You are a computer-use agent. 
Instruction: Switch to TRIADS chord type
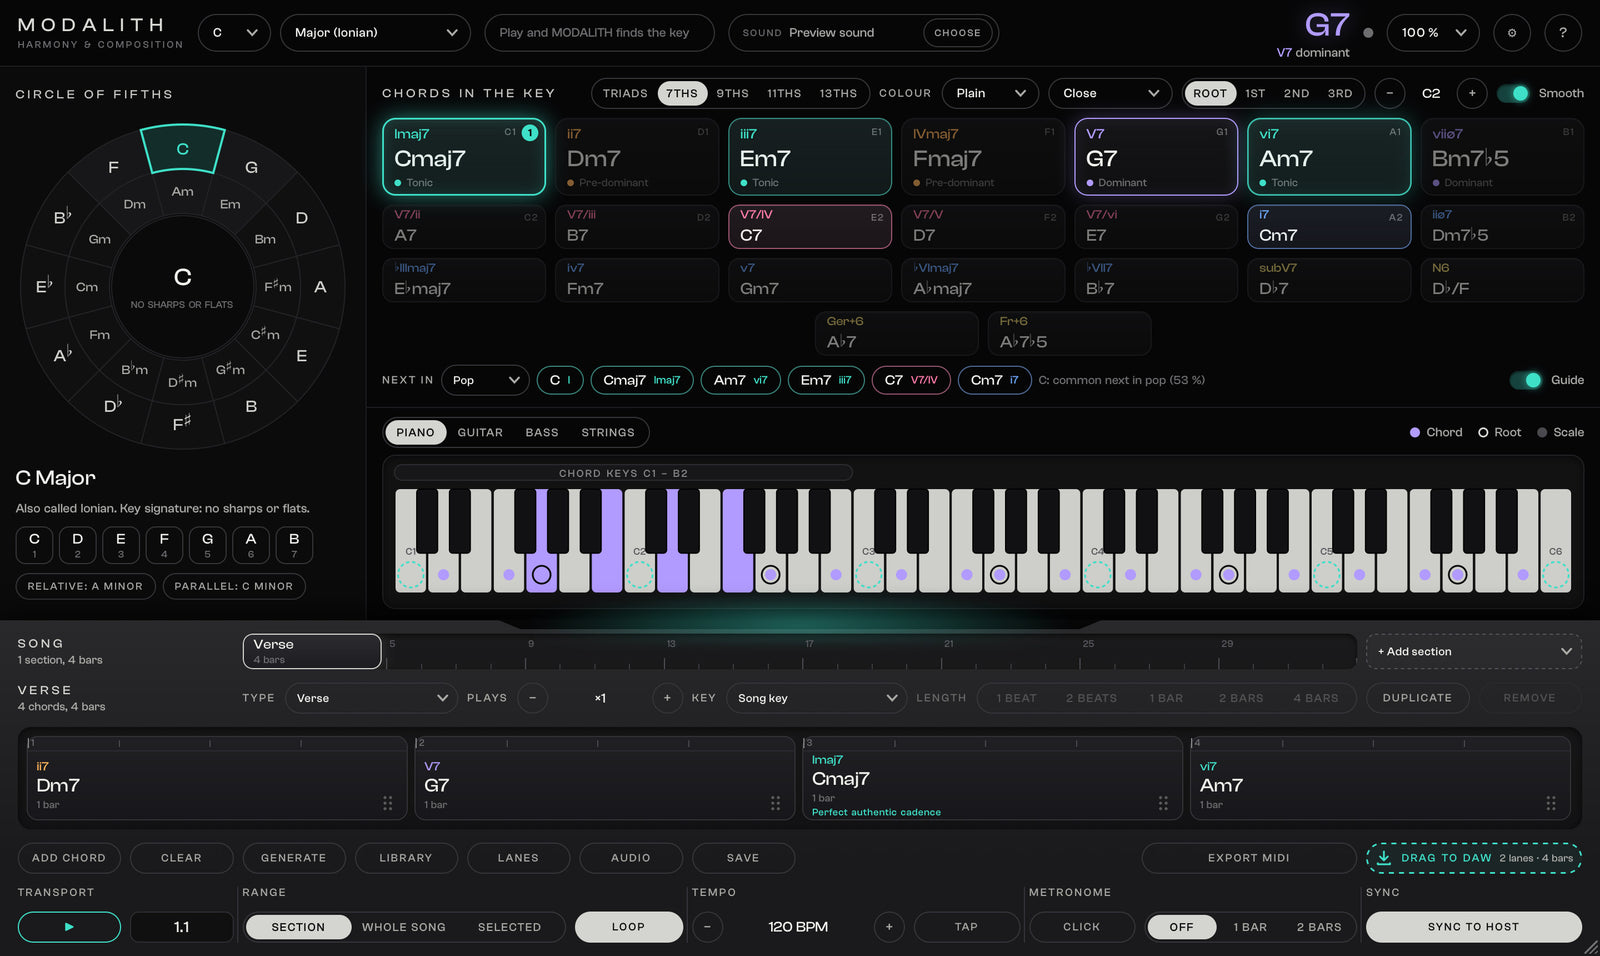pyautogui.click(x=625, y=93)
